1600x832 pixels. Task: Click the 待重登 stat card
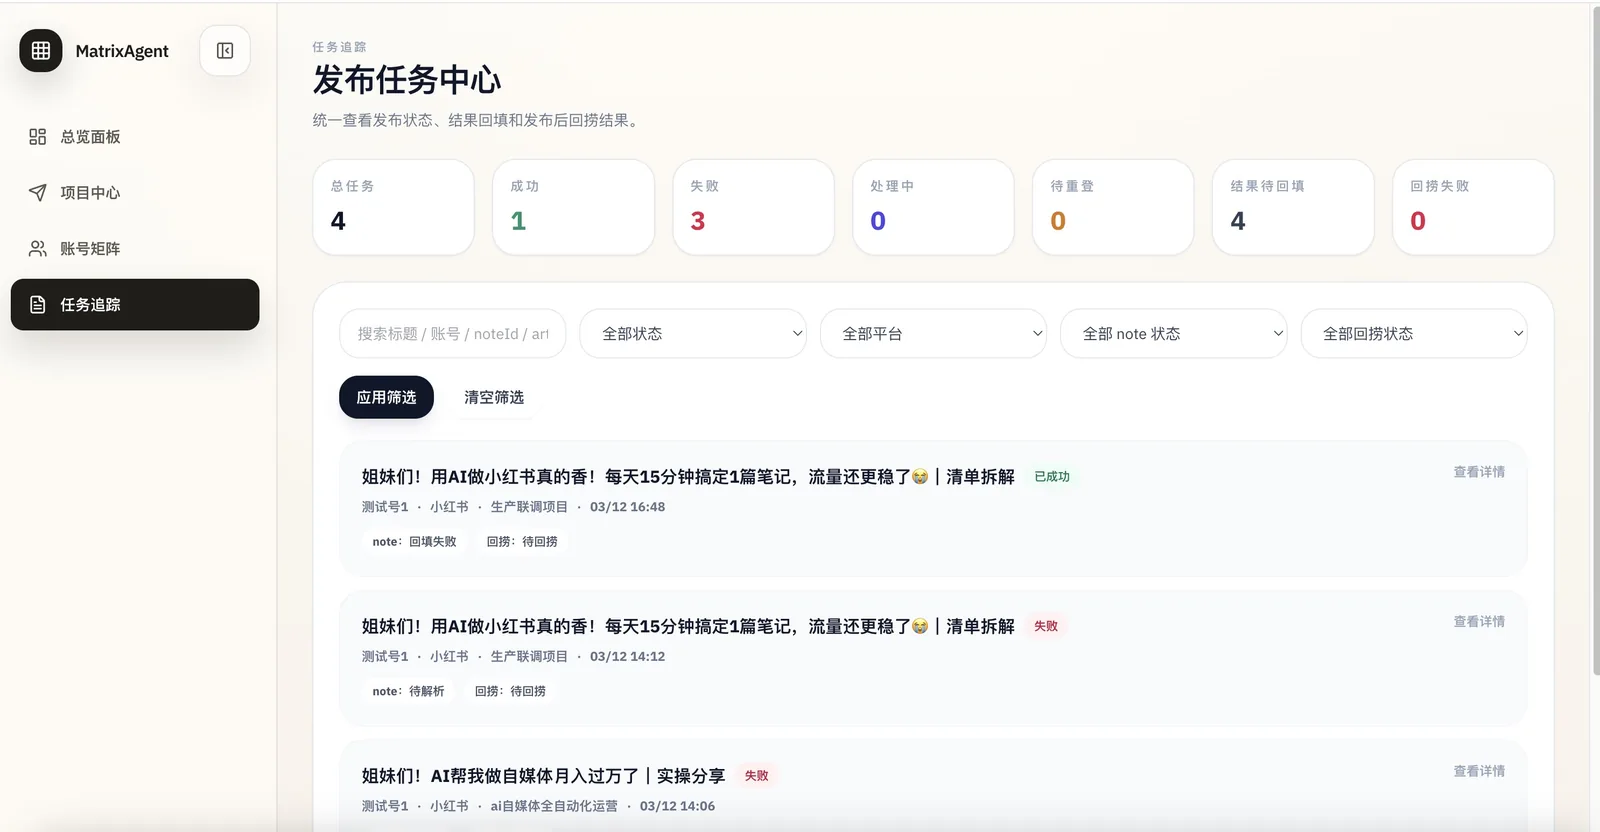[1114, 207]
